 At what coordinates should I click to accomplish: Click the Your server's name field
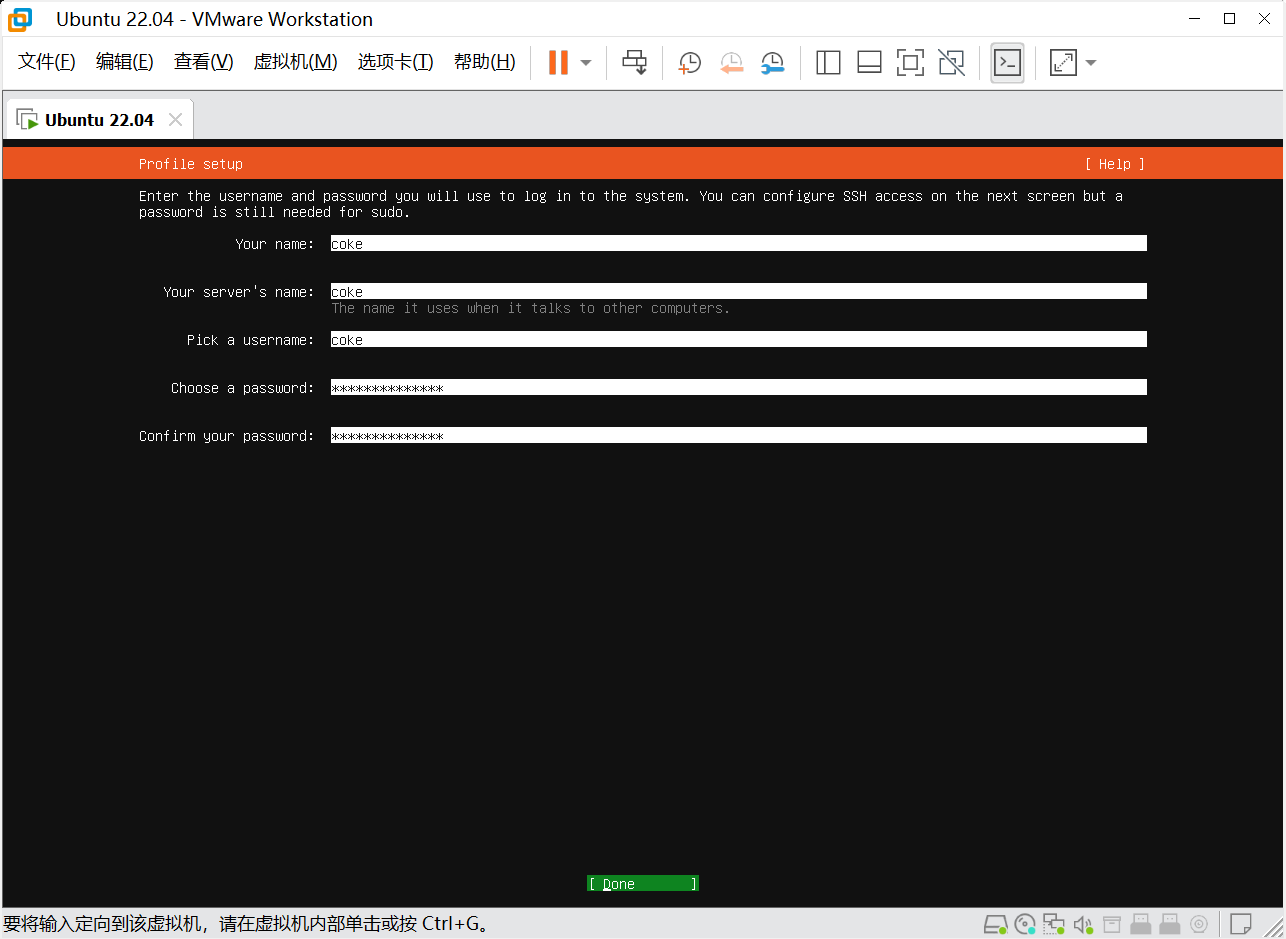pyautogui.click(x=738, y=292)
